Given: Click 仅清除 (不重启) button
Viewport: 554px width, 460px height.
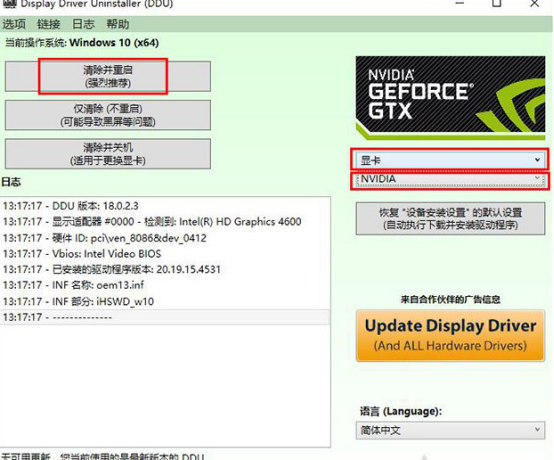Looking at the screenshot, I should [108, 115].
